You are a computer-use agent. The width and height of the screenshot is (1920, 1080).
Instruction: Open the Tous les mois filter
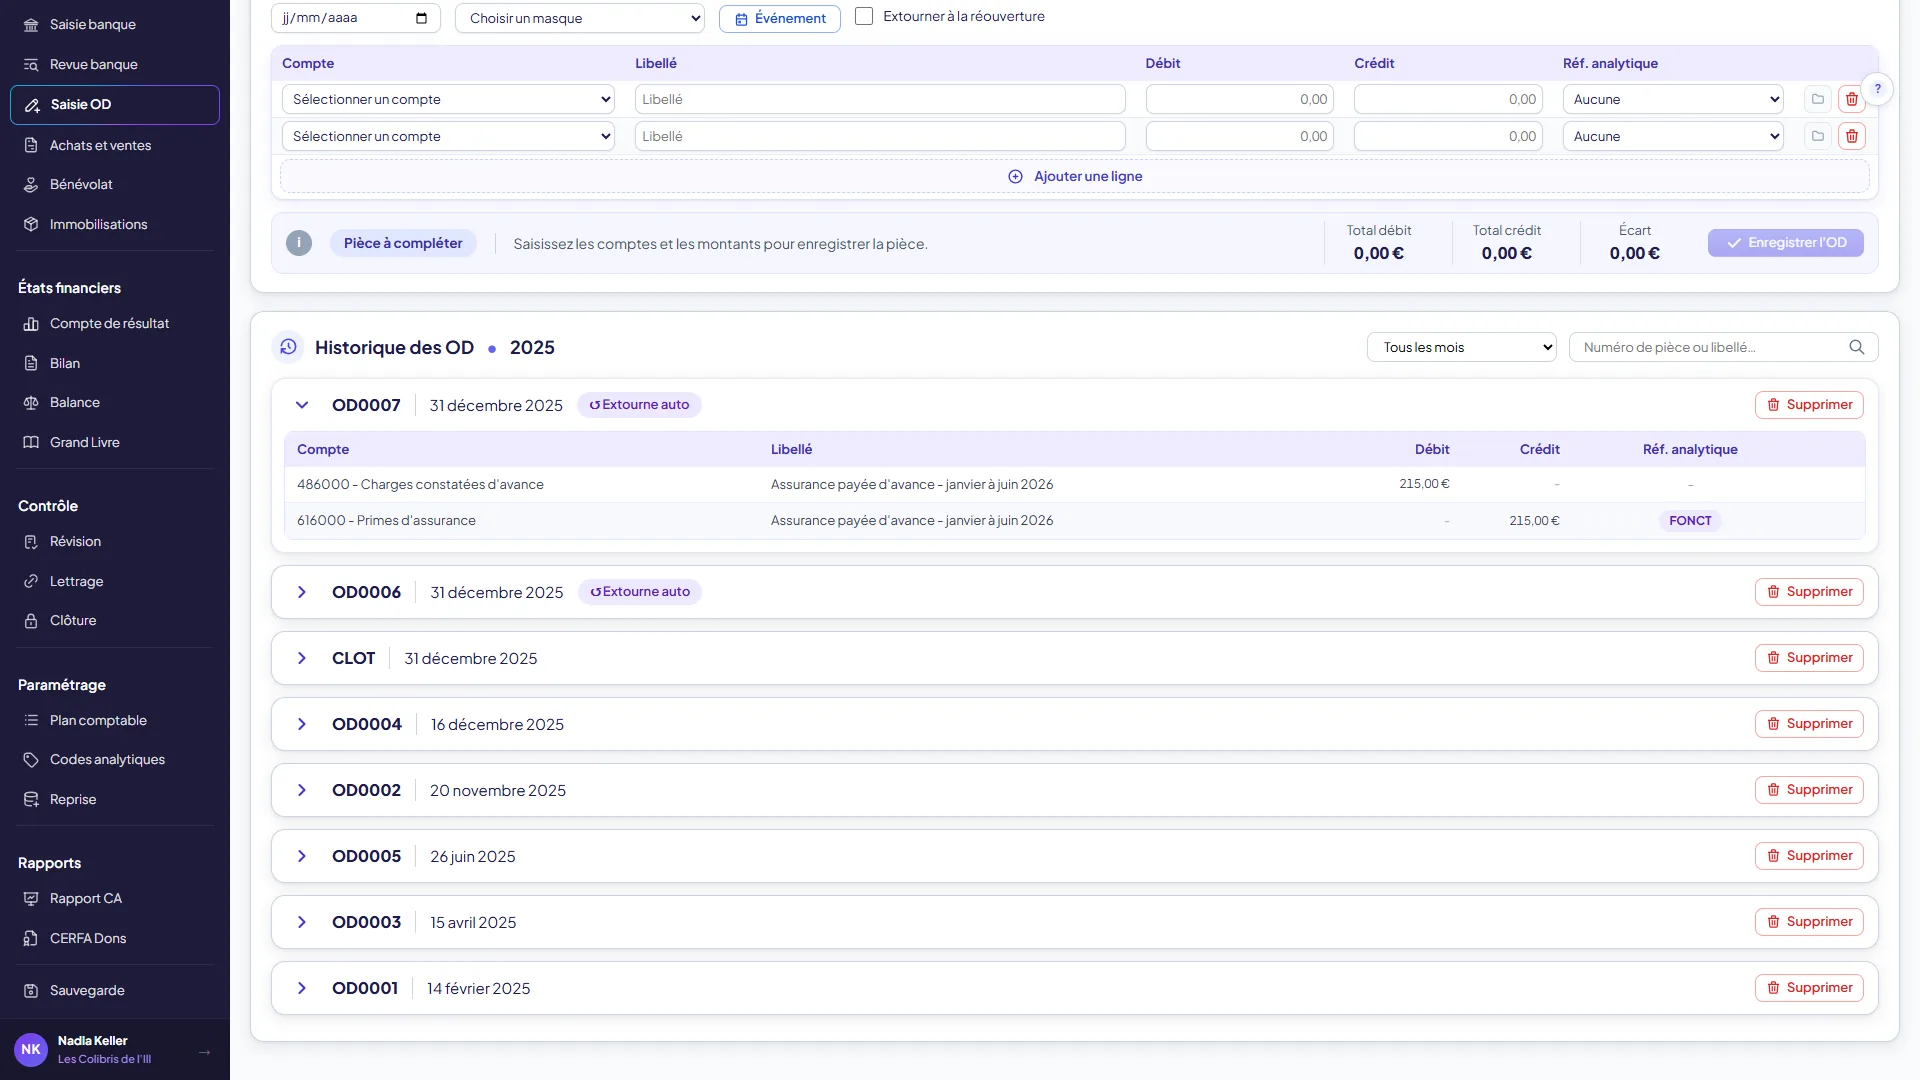click(x=1462, y=347)
